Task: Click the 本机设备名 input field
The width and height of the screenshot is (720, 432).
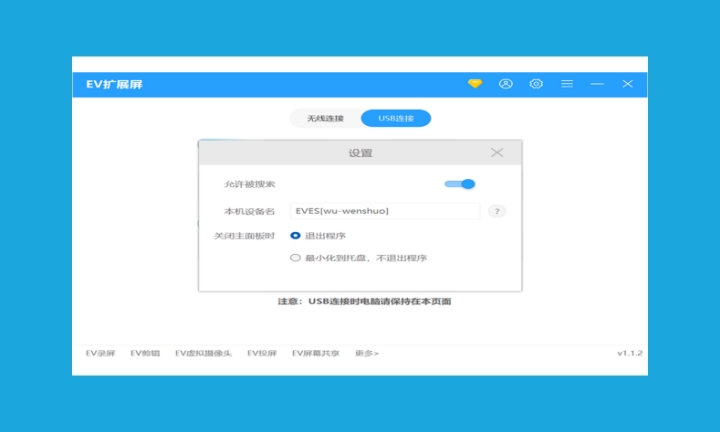Action: (x=385, y=211)
